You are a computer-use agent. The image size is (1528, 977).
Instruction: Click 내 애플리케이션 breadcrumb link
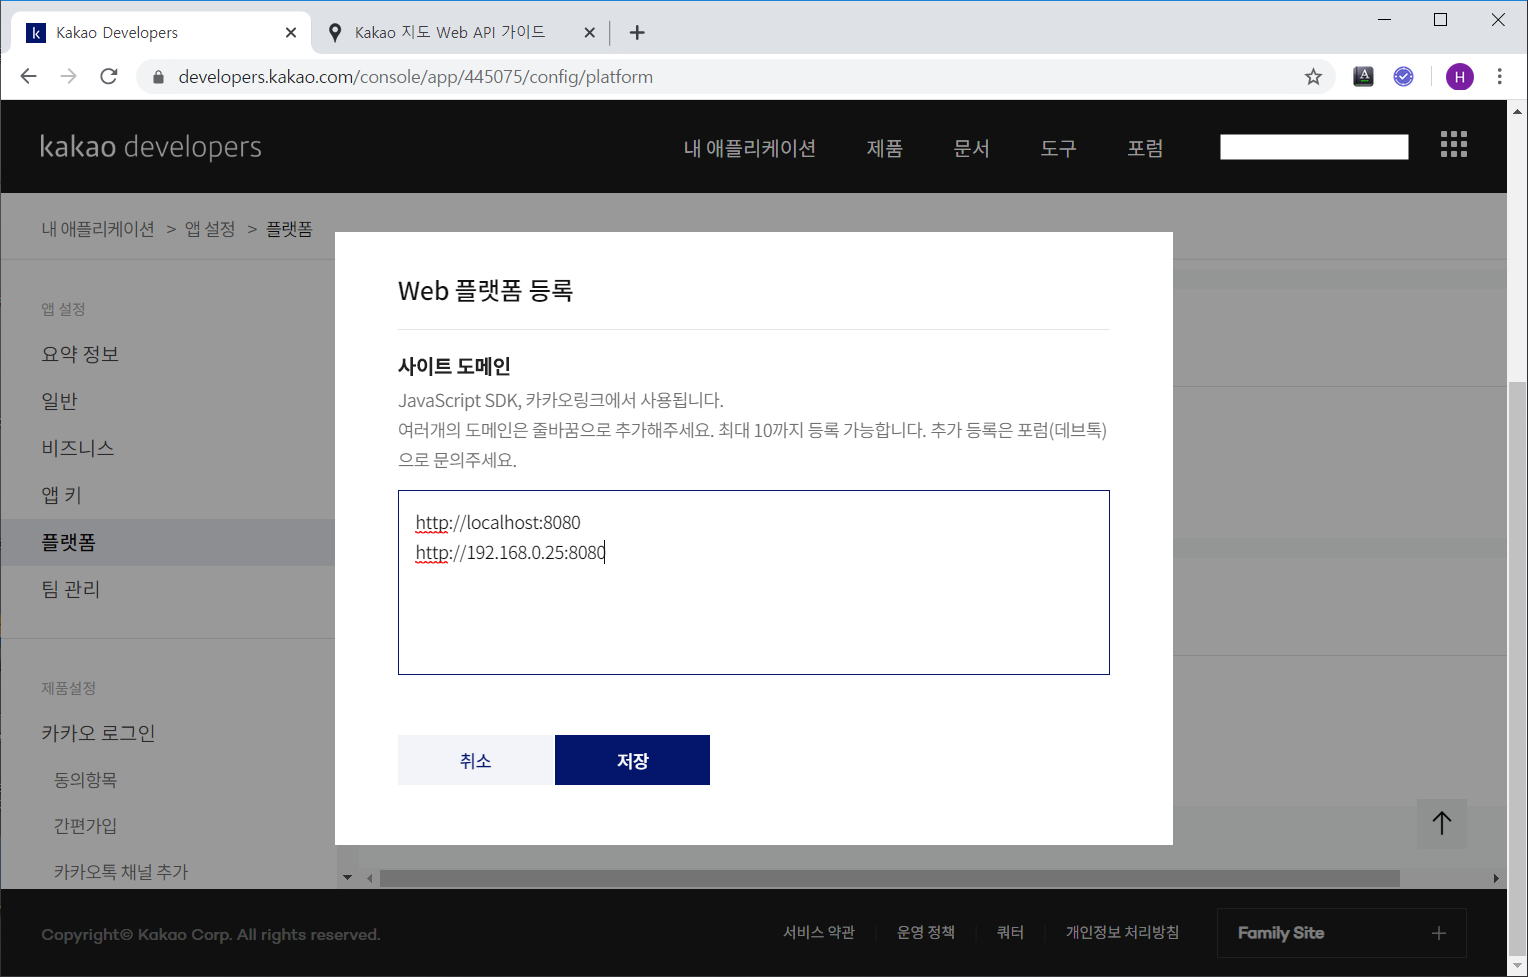pyautogui.click(x=98, y=229)
